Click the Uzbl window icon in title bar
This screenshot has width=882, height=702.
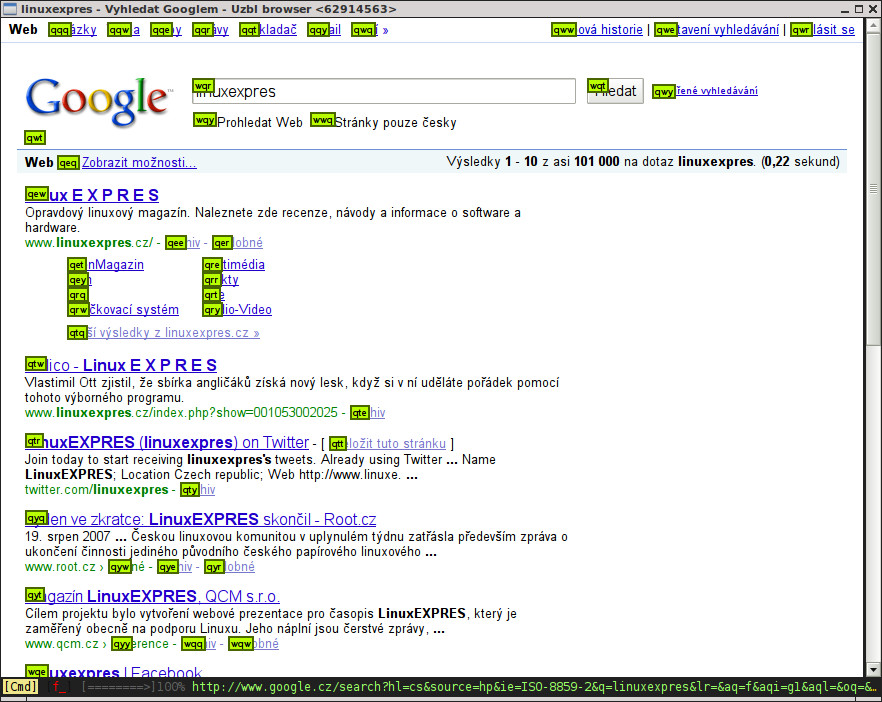point(10,8)
